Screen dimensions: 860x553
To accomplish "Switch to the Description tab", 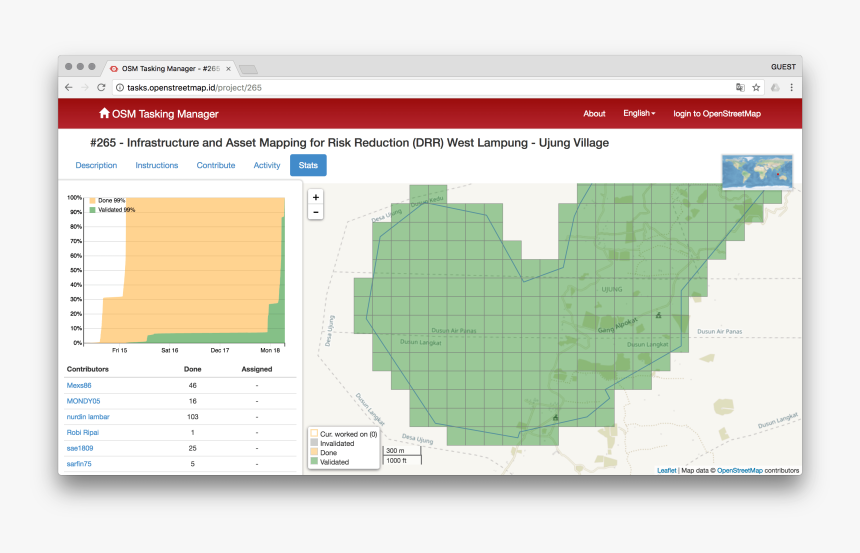I will click(x=96, y=166).
